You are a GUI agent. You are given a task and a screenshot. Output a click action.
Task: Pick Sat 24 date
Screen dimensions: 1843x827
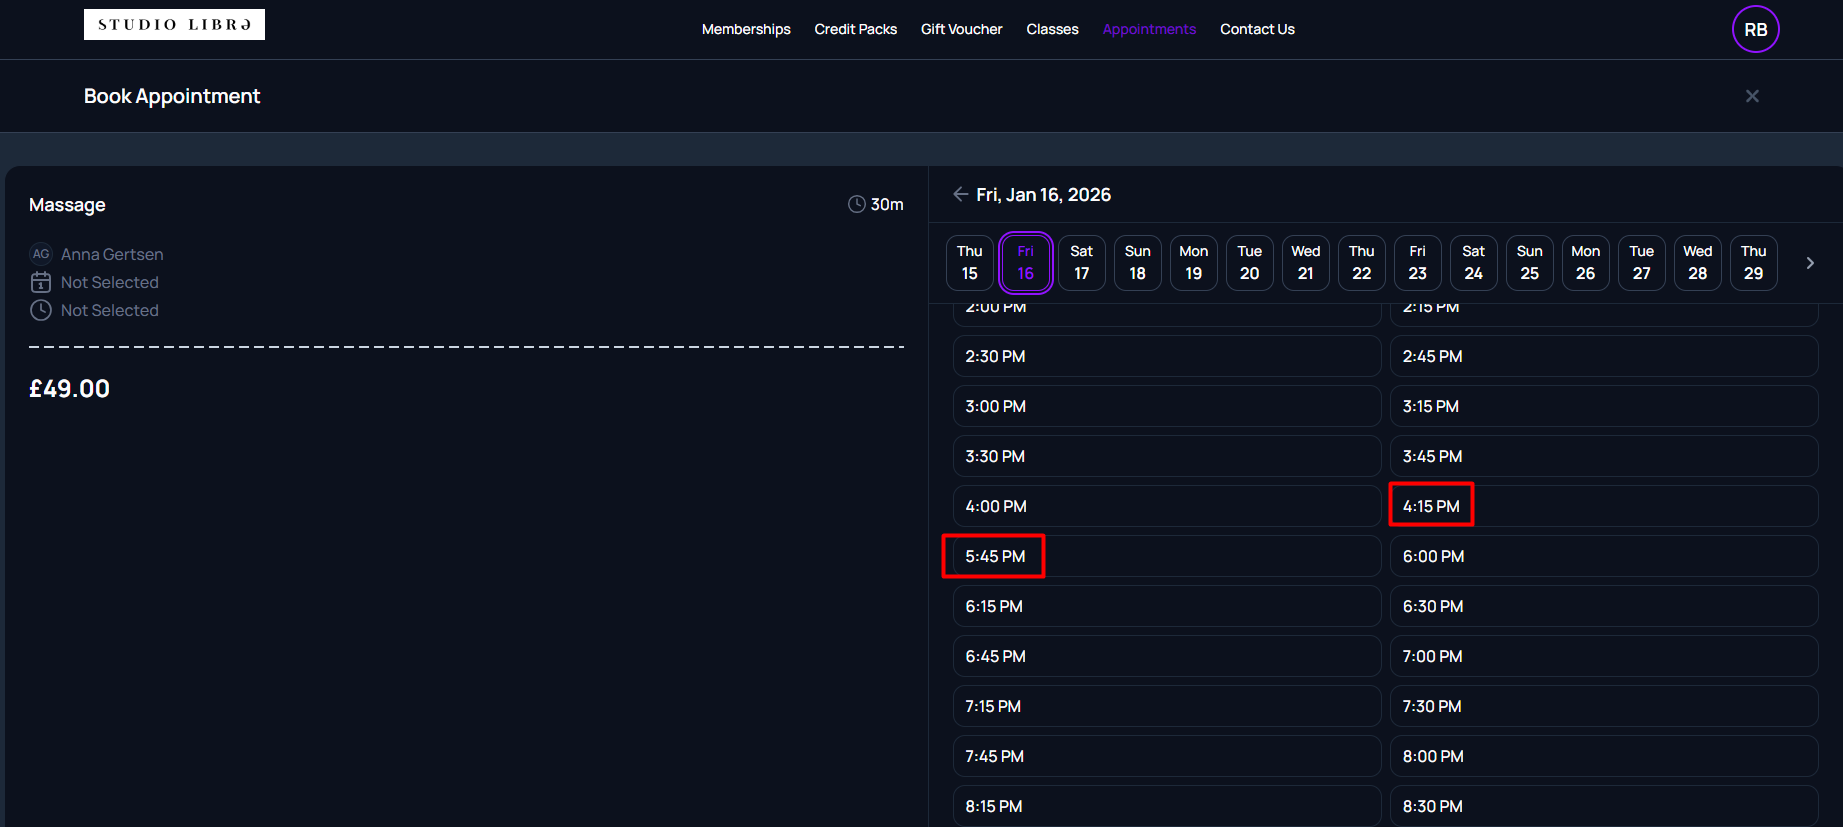1474,262
